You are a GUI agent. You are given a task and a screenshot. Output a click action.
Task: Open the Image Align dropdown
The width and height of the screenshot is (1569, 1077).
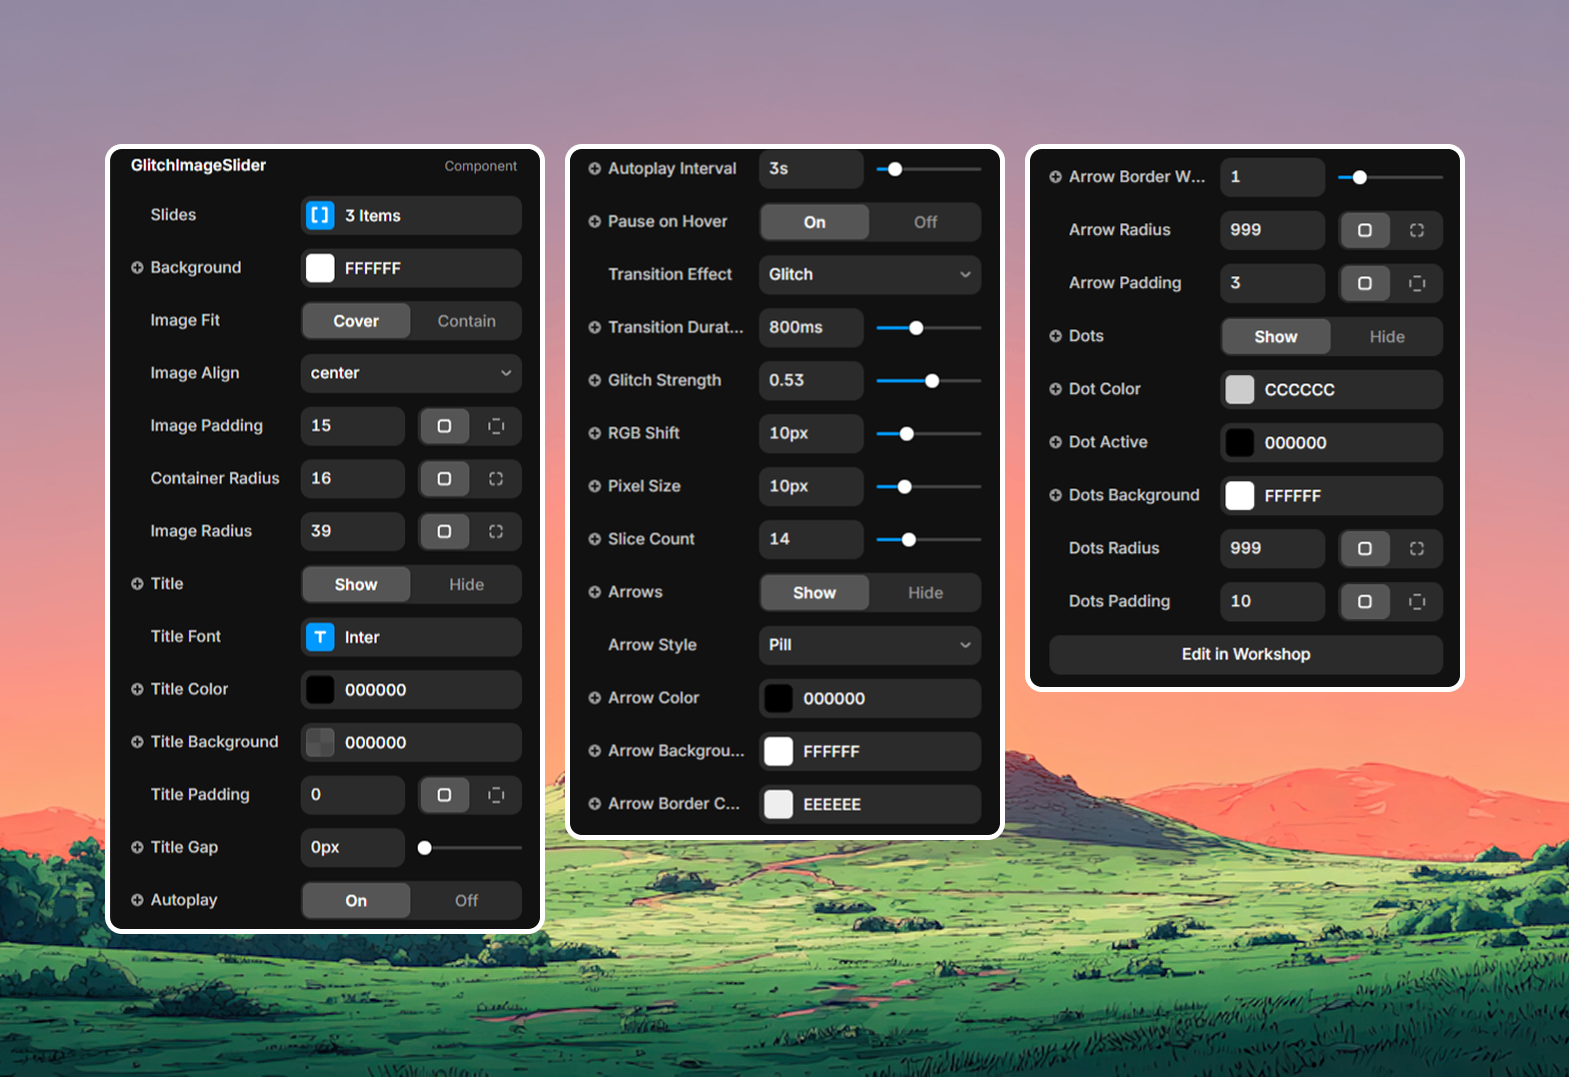411,373
